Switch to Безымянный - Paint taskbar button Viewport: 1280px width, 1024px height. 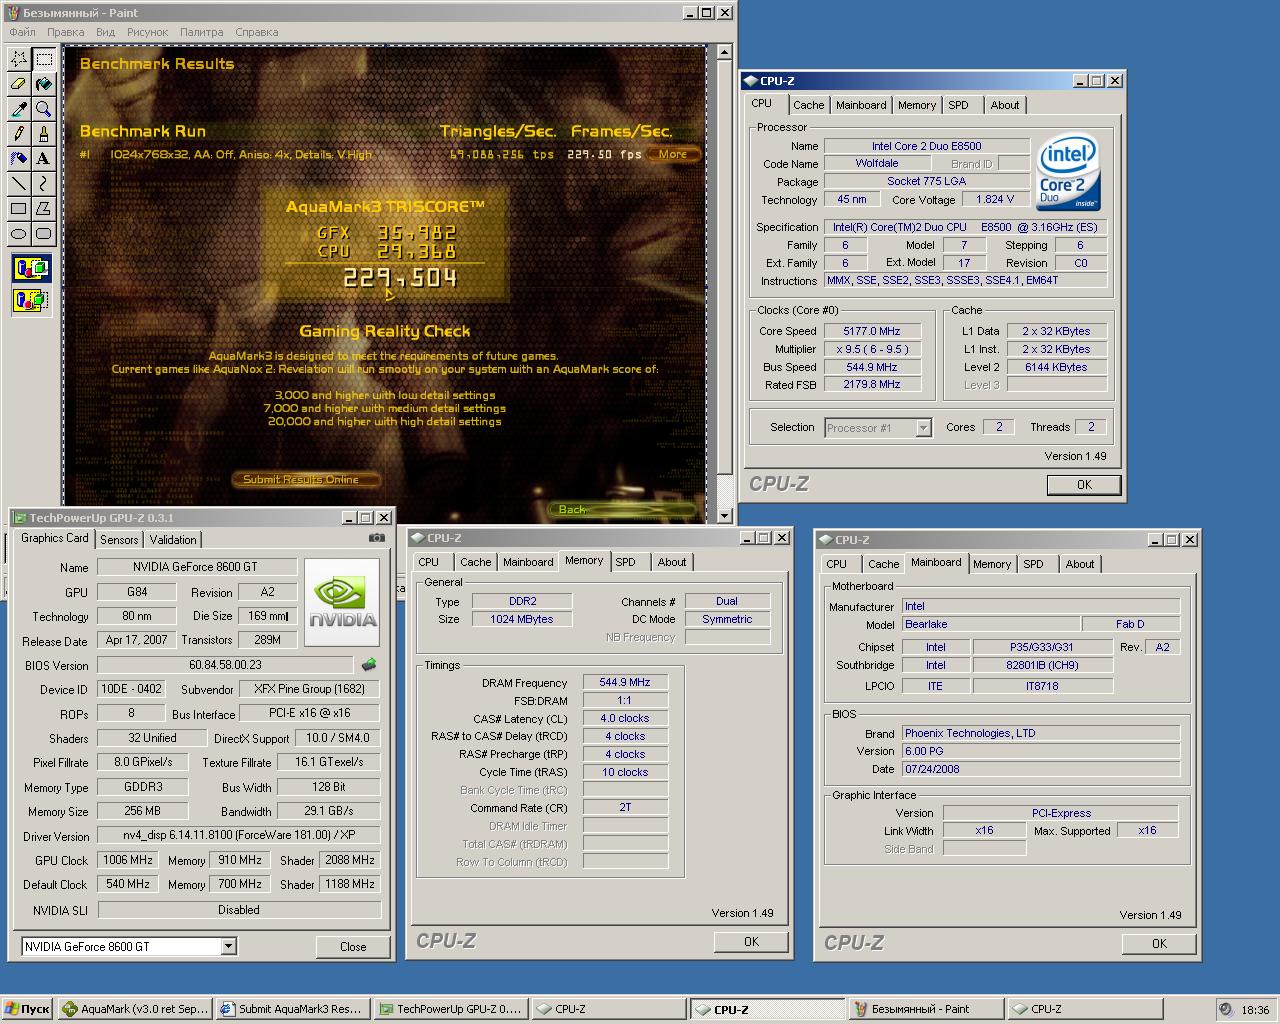point(925,1009)
